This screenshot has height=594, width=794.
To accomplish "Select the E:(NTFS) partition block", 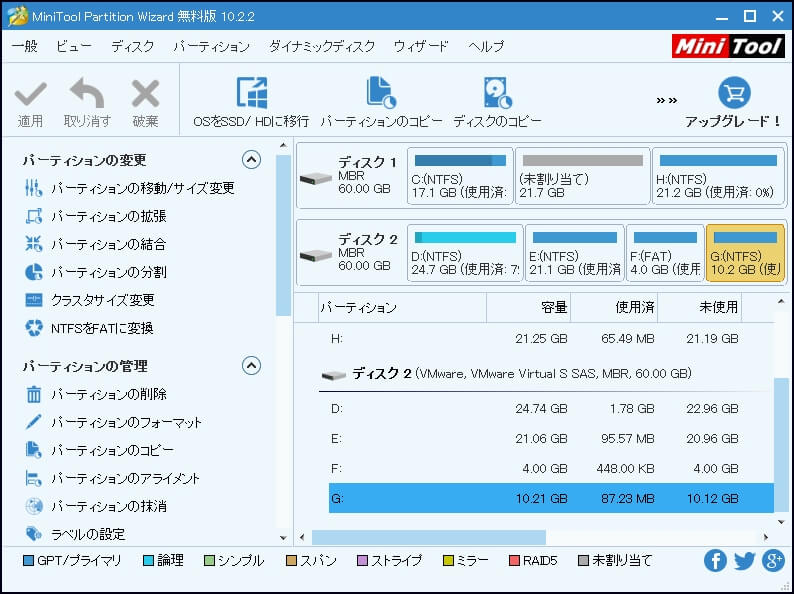I will [575, 253].
